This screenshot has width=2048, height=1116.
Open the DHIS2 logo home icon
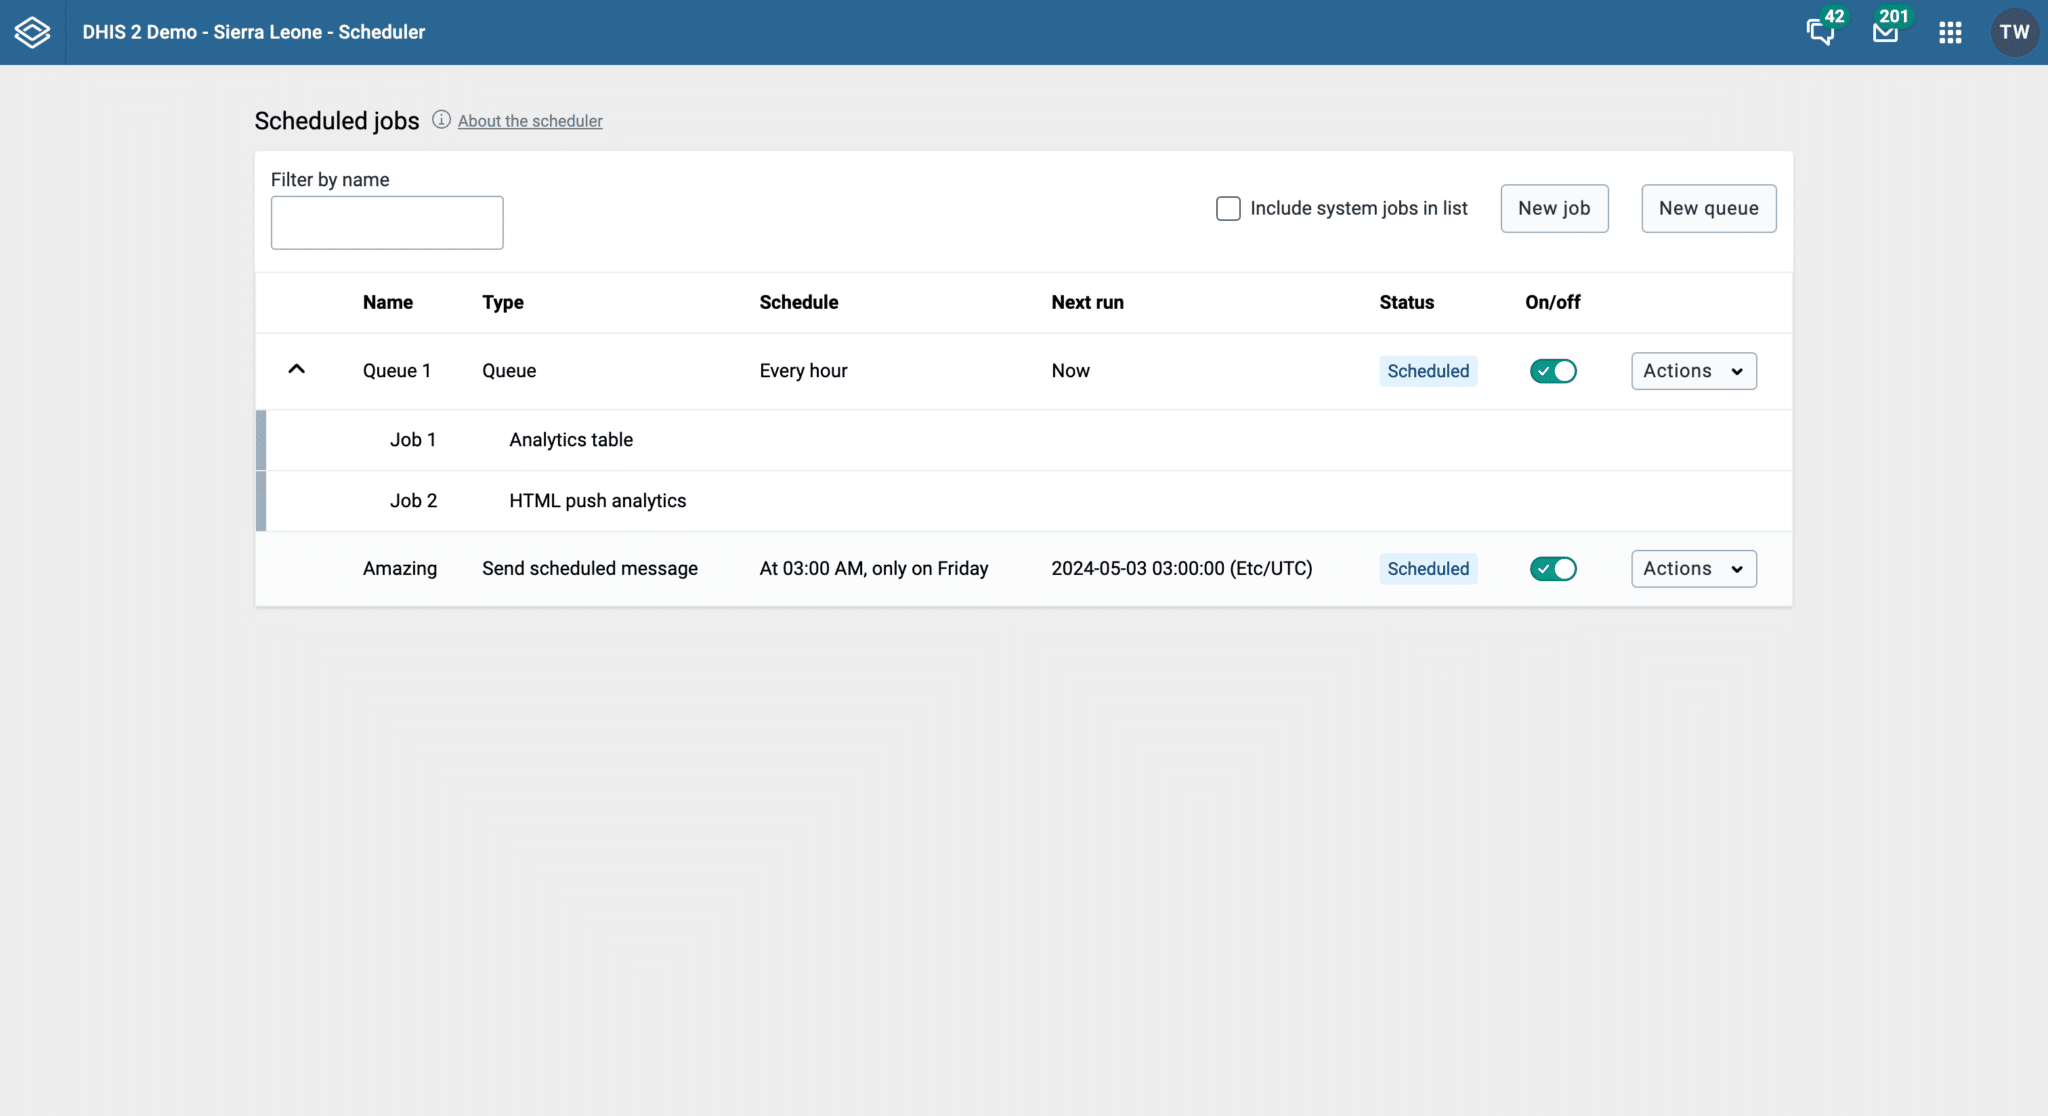32,32
